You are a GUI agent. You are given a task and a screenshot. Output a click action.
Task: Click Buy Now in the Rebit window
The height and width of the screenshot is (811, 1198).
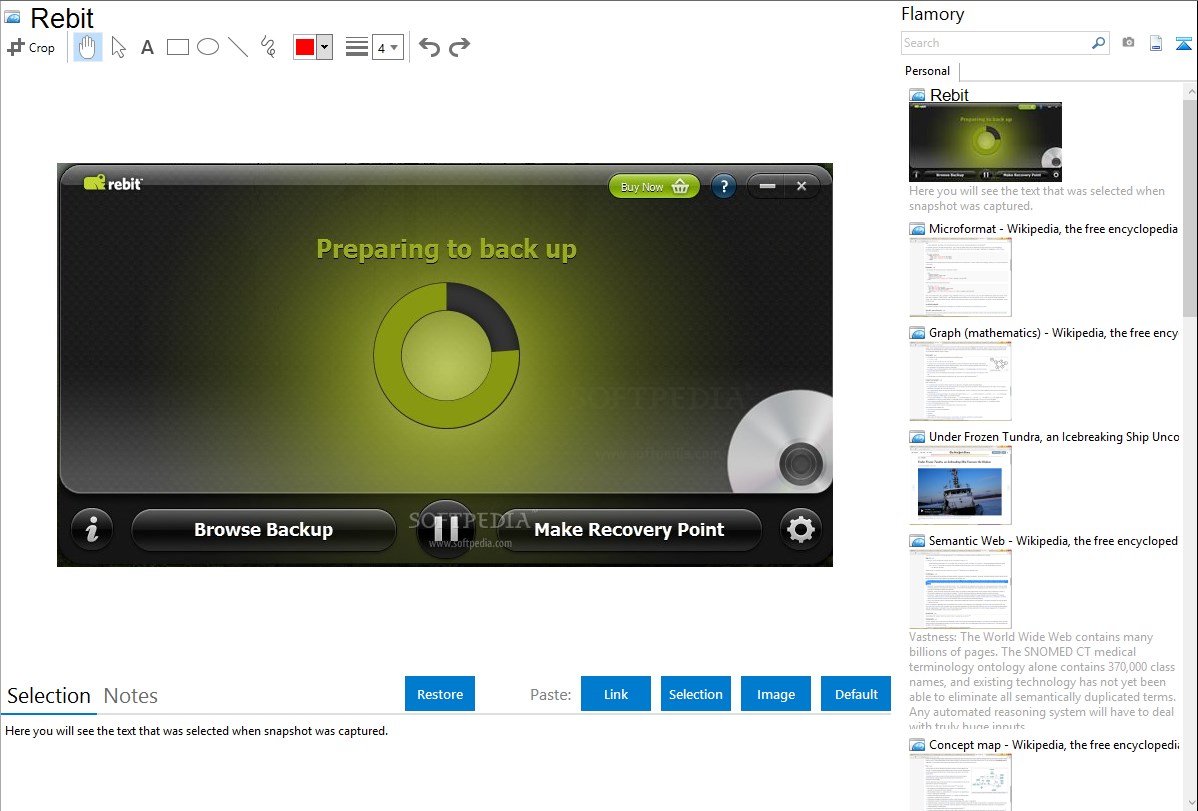pyautogui.click(x=654, y=187)
